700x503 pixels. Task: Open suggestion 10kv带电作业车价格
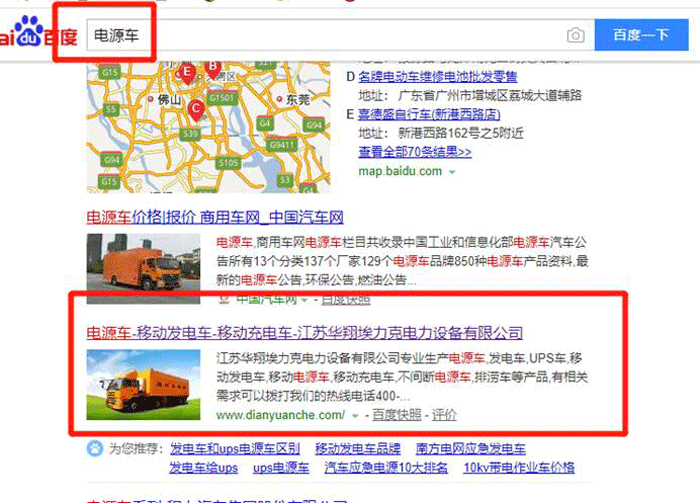(519, 468)
